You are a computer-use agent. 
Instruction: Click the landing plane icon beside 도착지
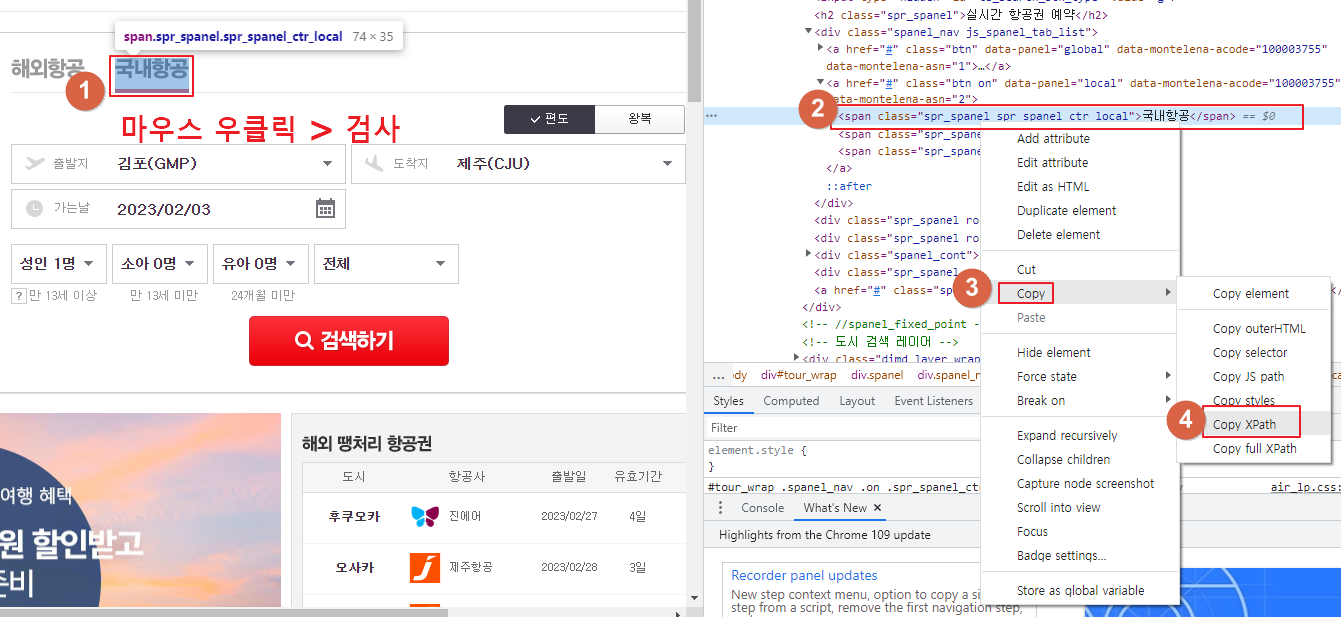375,163
